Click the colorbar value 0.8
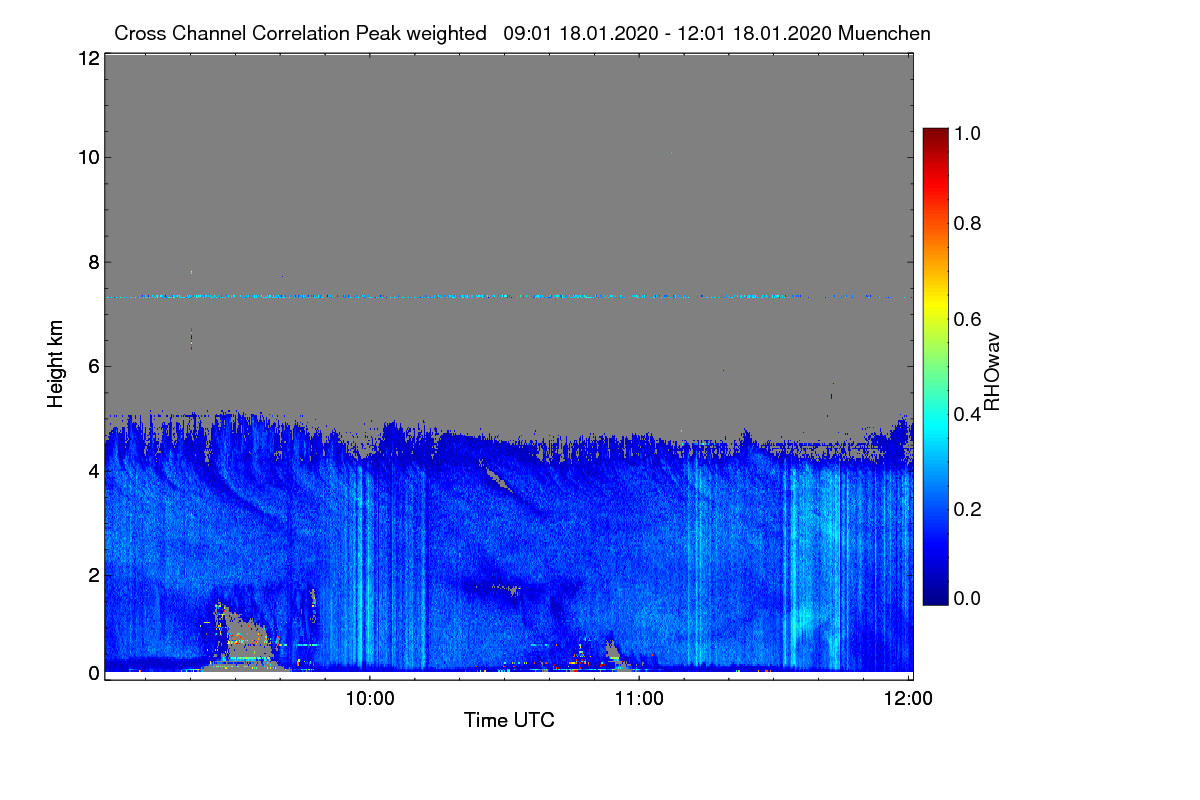This screenshot has width=1200, height=800. (968, 224)
